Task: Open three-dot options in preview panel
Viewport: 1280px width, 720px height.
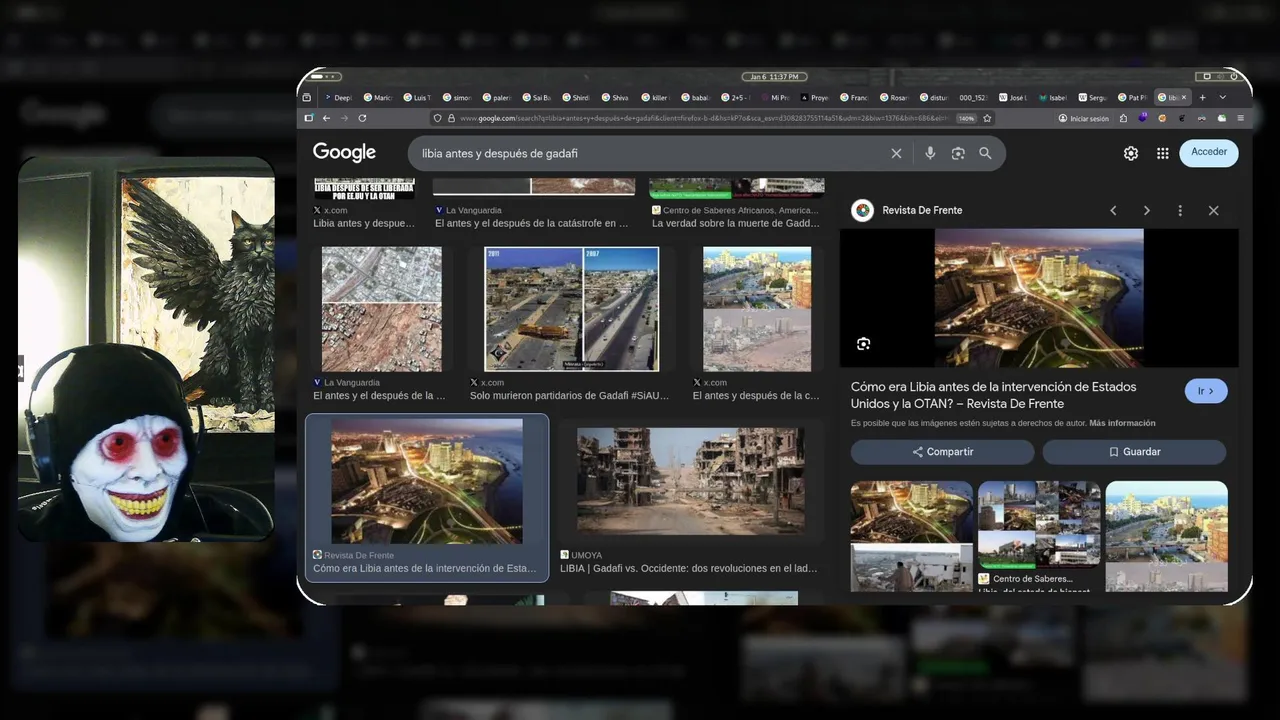Action: click(x=1180, y=210)
